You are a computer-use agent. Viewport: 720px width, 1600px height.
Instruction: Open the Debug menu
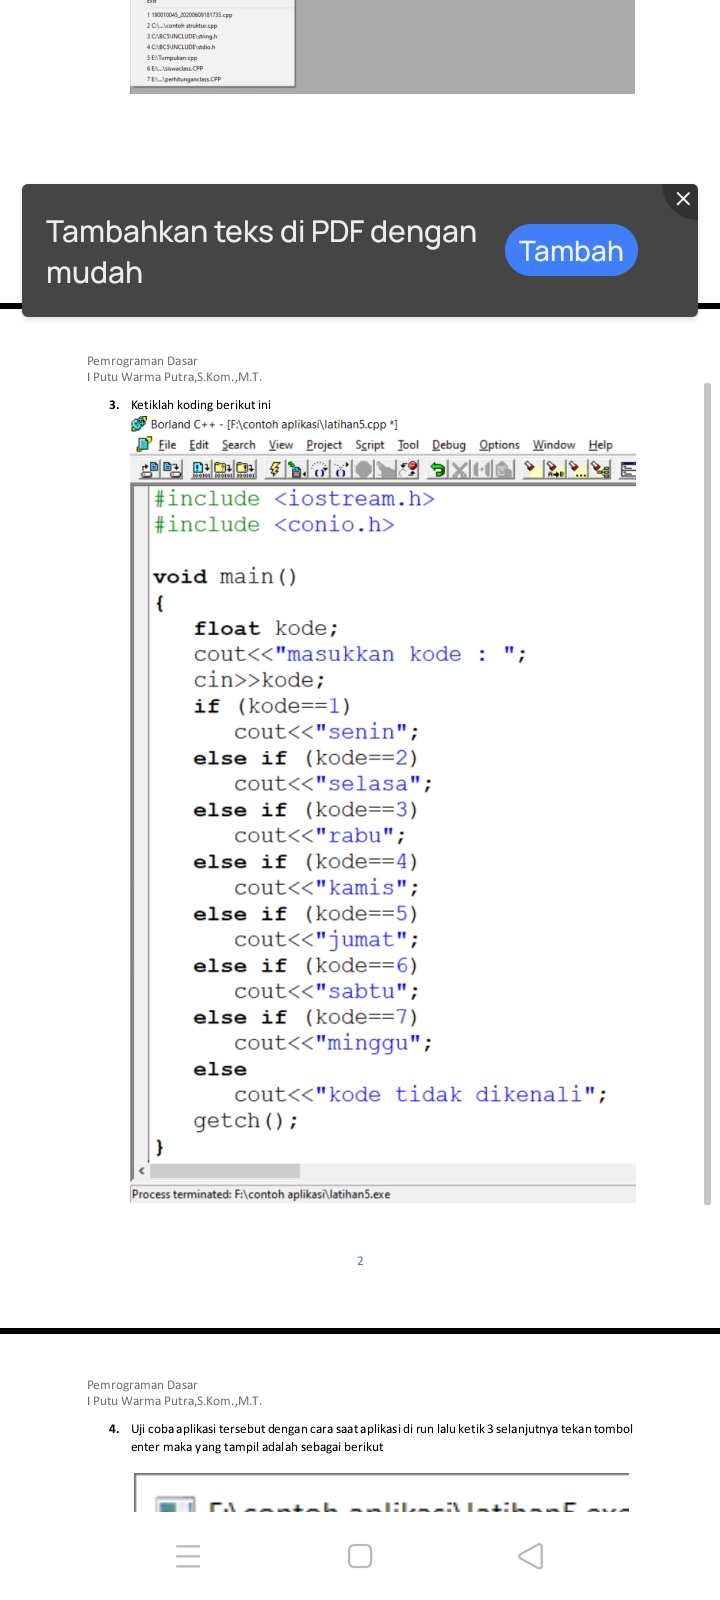[x=449, y=445]
